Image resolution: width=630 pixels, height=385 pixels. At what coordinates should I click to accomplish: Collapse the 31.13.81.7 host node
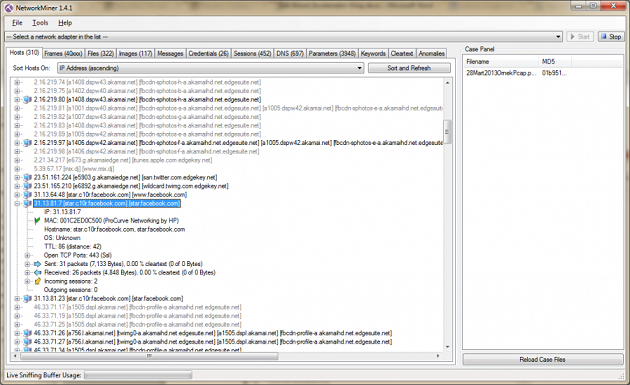point(17,203)
